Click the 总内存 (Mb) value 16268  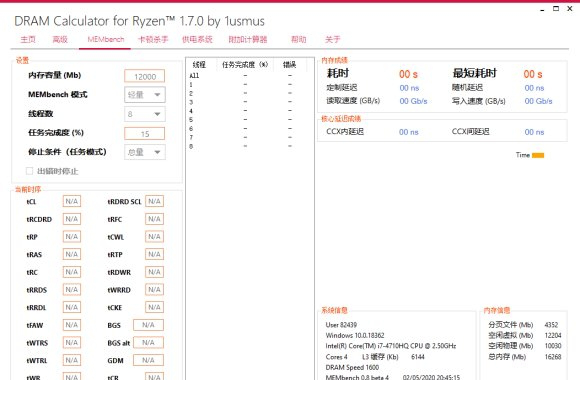(x=553, y=357)
